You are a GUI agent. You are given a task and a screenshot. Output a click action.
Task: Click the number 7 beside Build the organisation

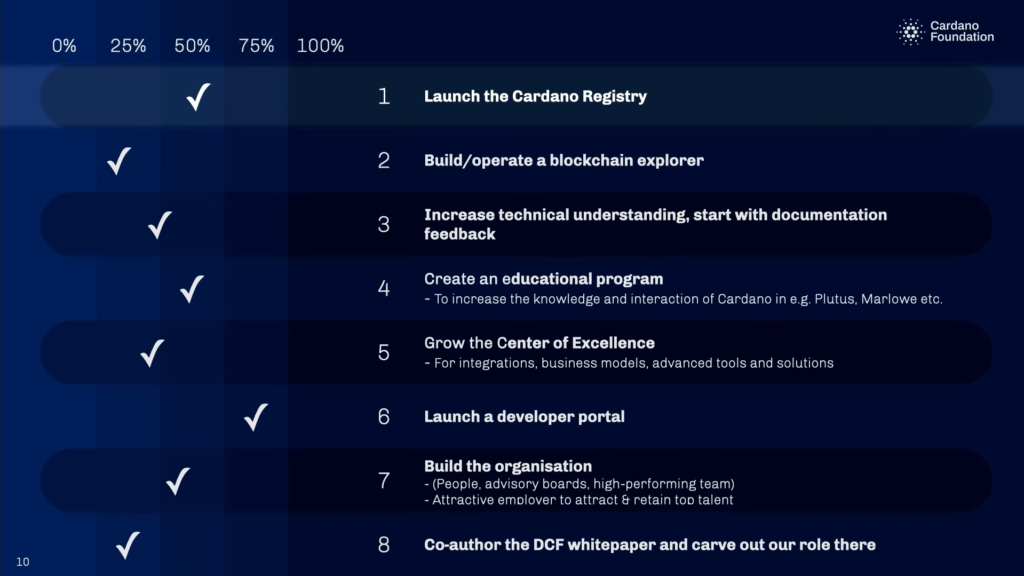click(384, 481)
